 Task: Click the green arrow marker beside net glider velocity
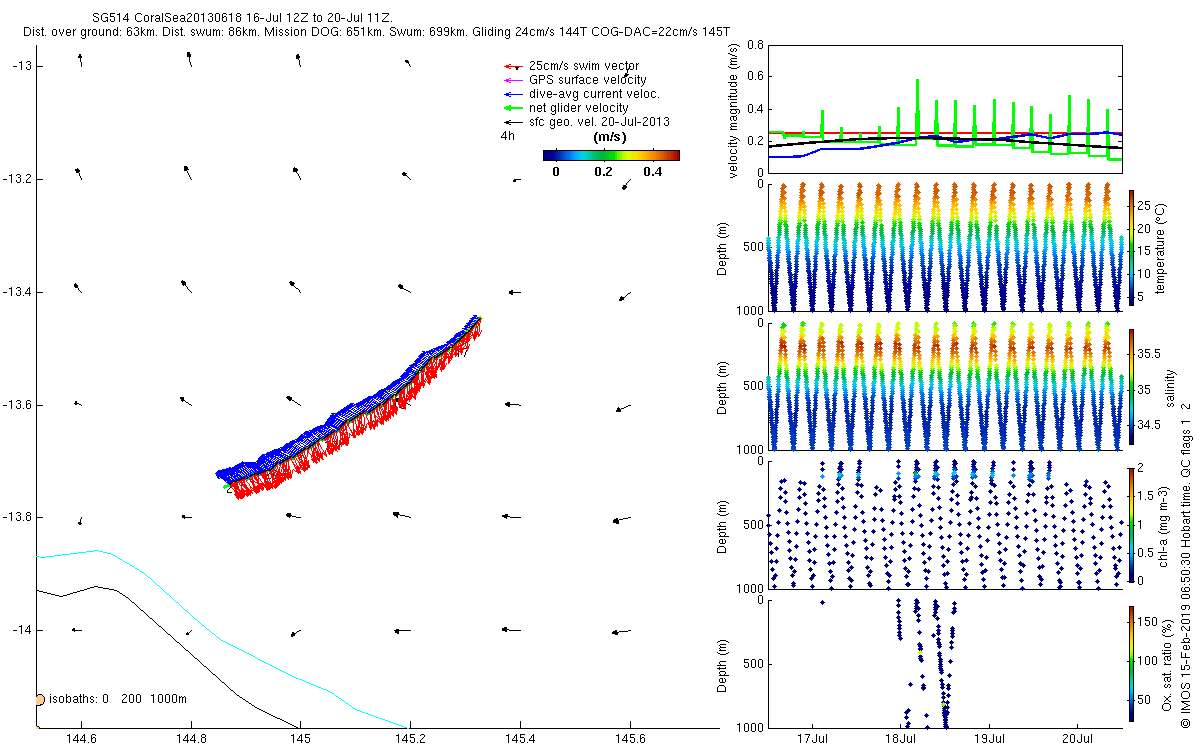click(x=513, y=108)
